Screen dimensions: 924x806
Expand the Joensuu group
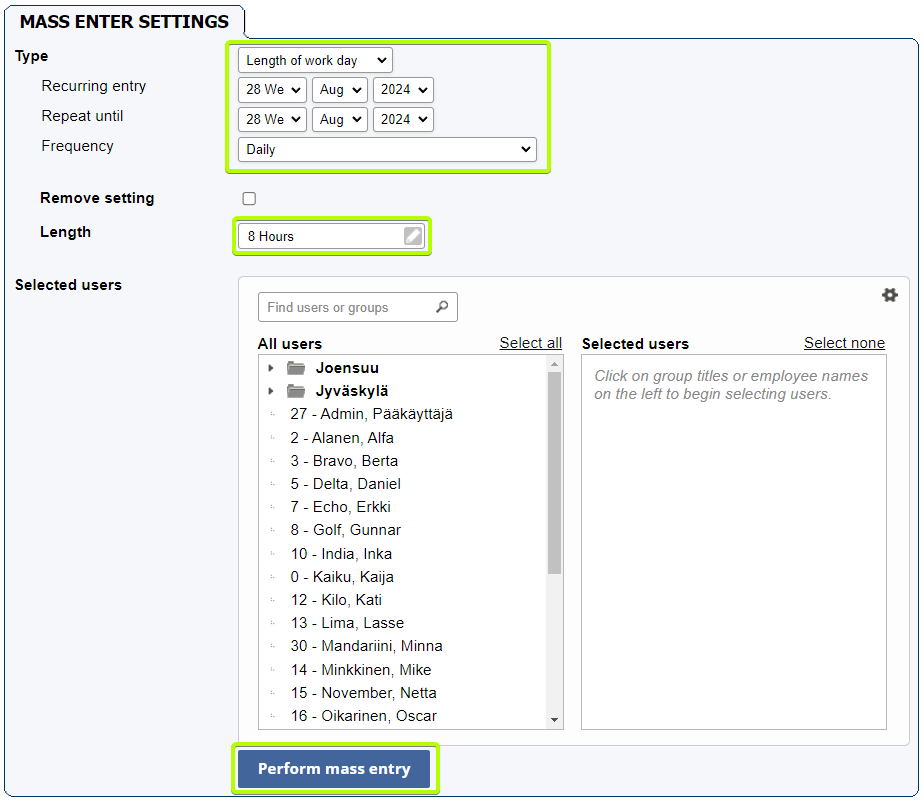point(270,368)
